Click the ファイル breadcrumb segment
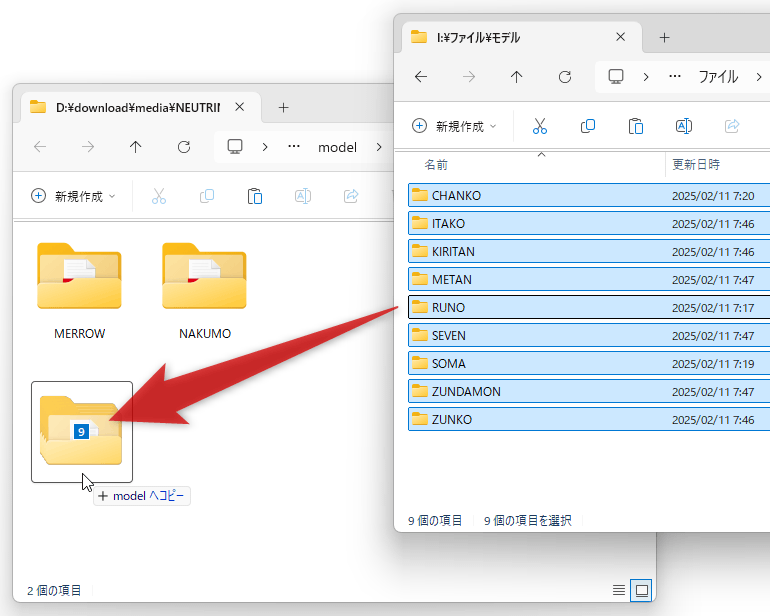Image resolution: width=770 pixels, height=616 pixels. coord(718,77)
